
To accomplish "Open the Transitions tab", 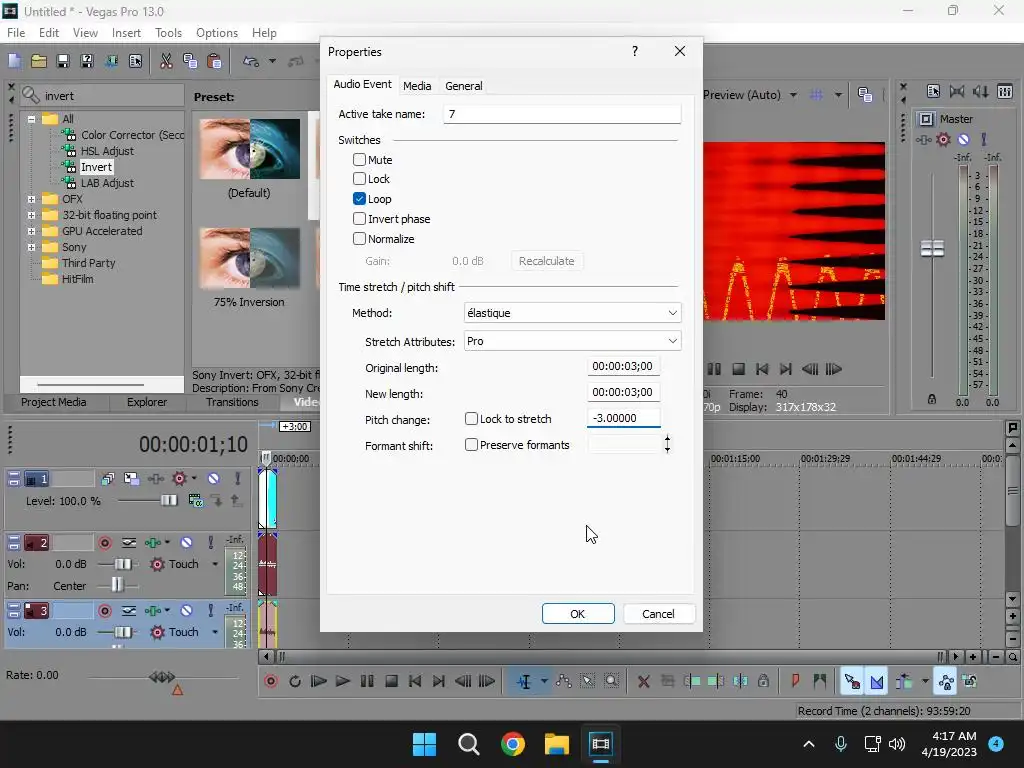I will point(232,402).
